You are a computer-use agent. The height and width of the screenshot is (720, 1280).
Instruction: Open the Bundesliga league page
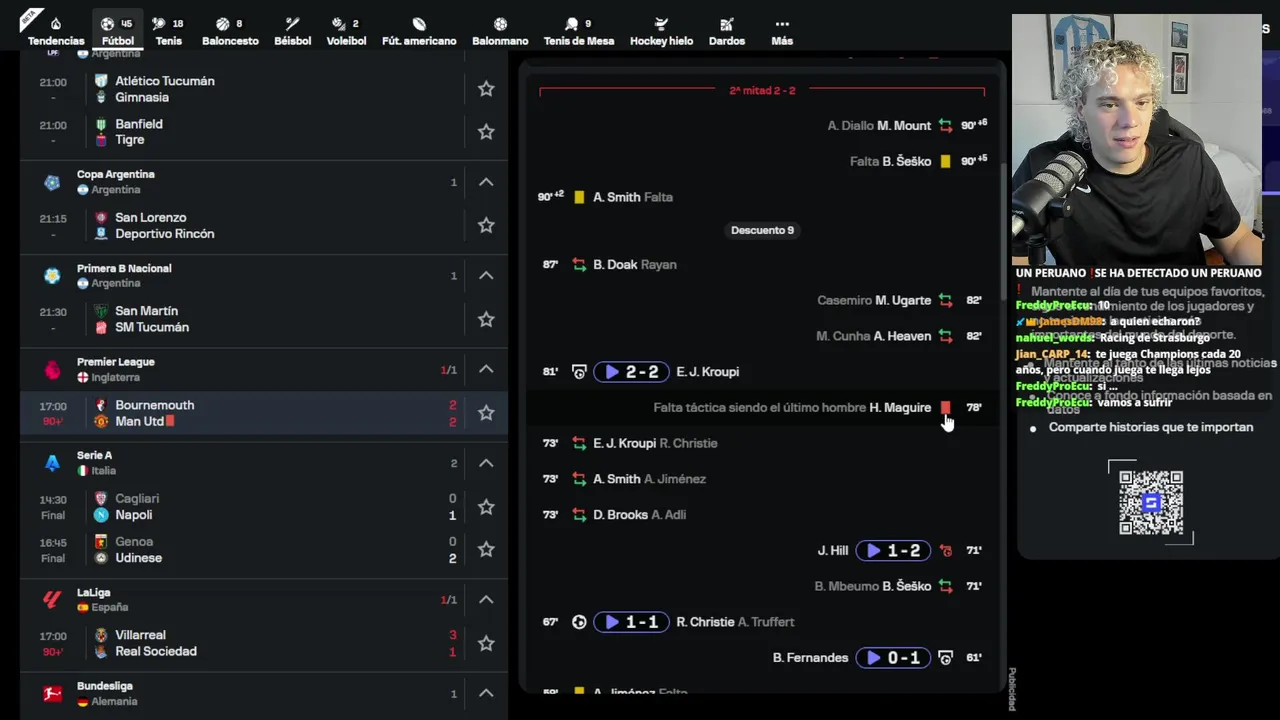pyautogui.click(x=105, y=686)
